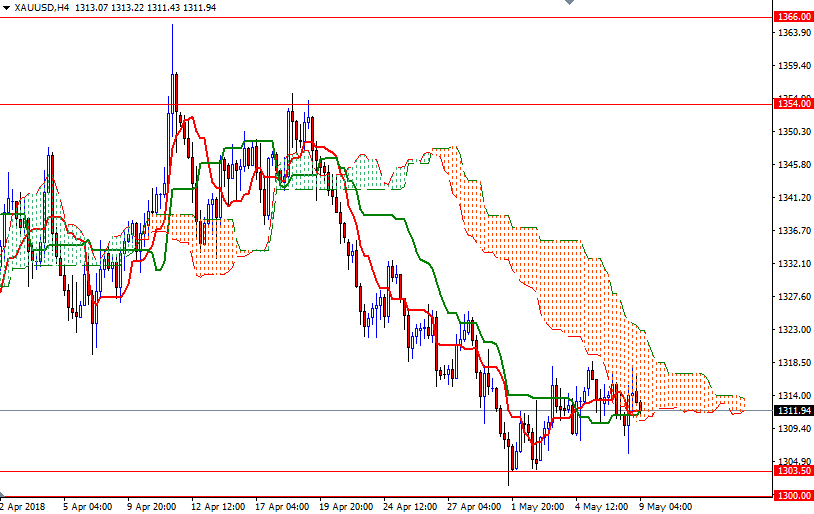Select the 9 May 04:00 time axis label
Viewport: 814px width, 514px height.
[666, 507]
